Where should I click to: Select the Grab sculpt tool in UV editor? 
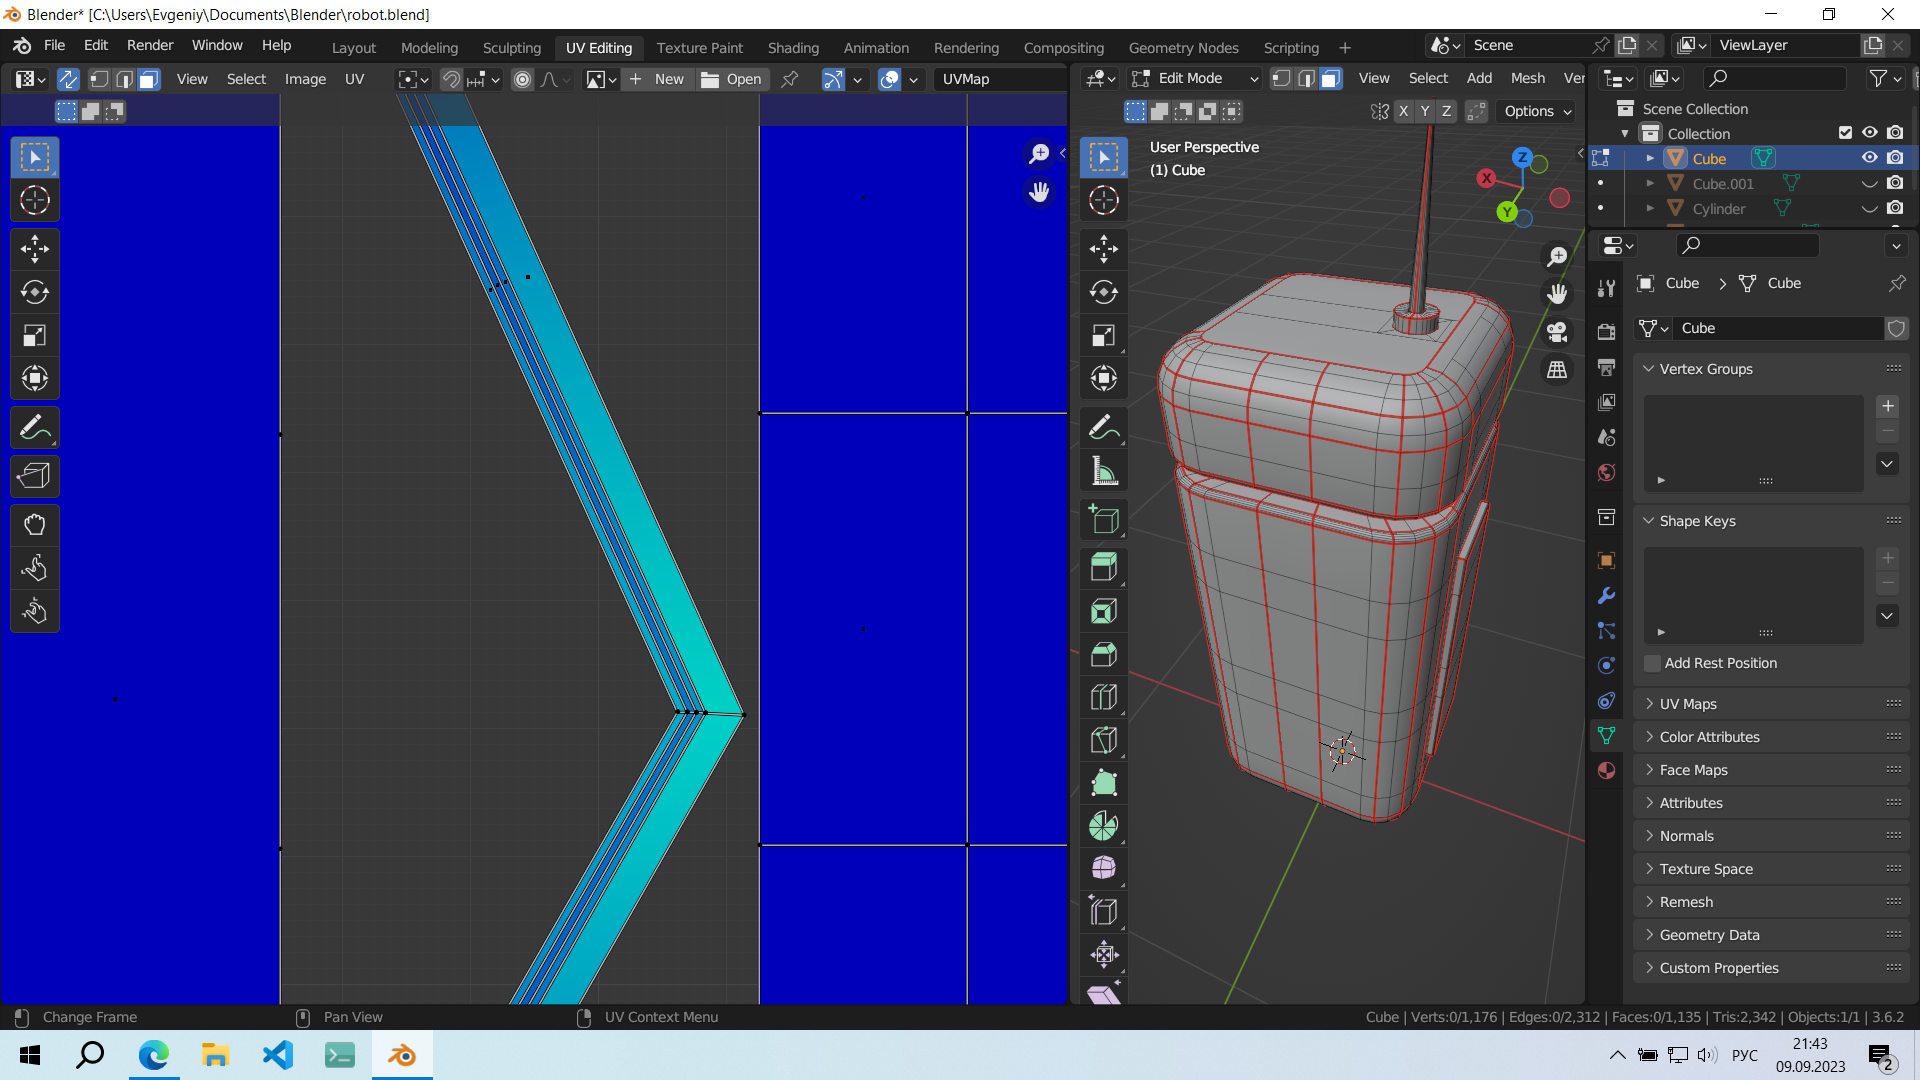tap(34, 525)
